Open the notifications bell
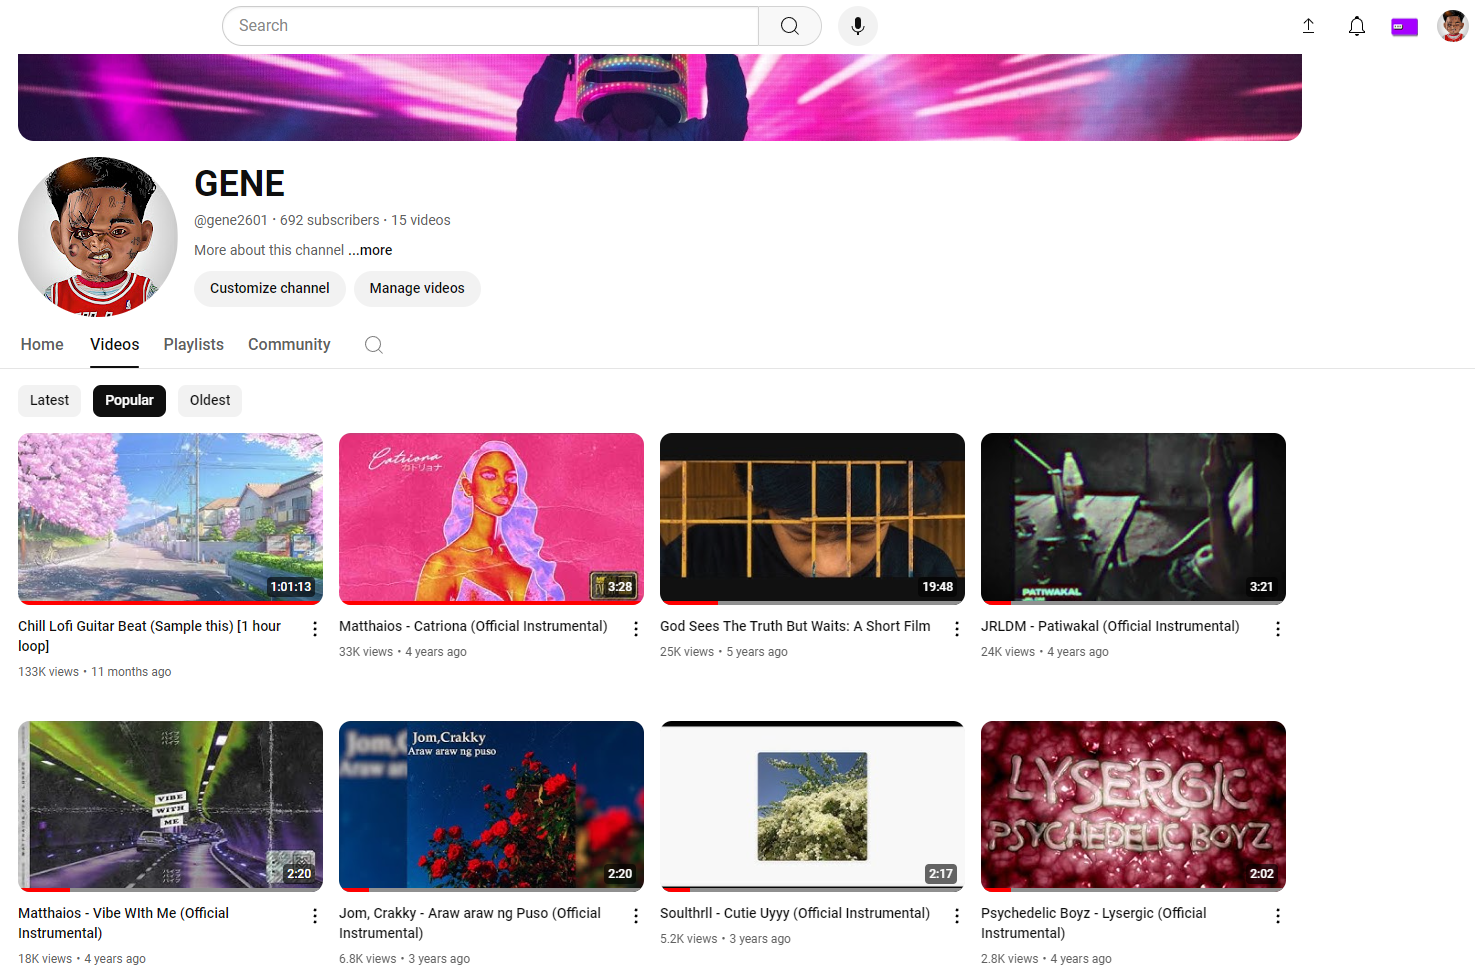The width and height of the screenshot is (1475, 980). [x=1357, y=26]
